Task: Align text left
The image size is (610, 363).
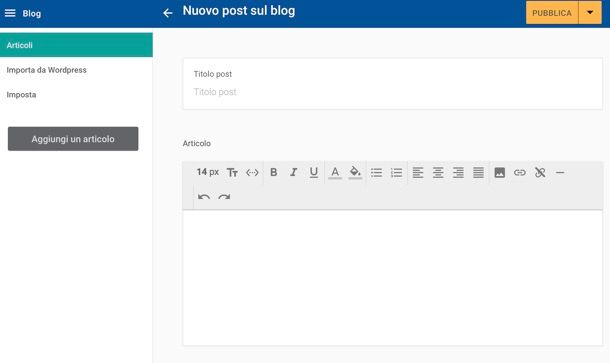Action: click(418, 172)
